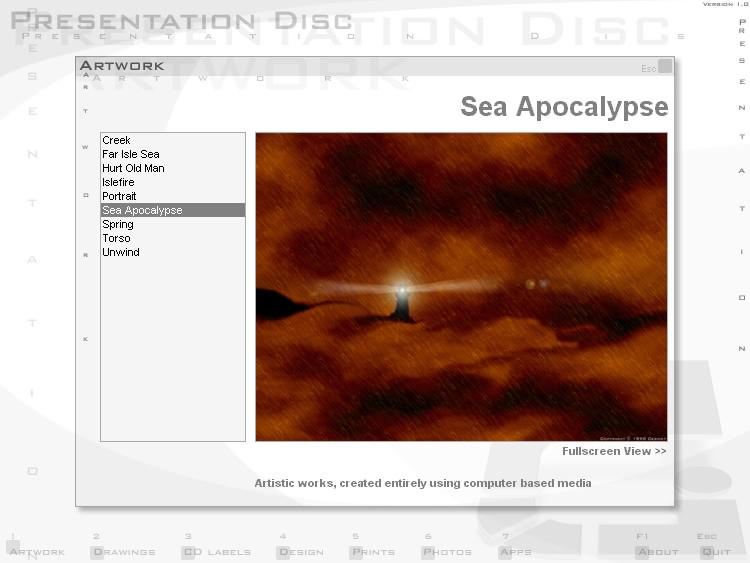Image resolution: width=750 pixels, height=563 pixels.
Task: Open the Artwork section in bottom navigation
Action: (36, 551)
